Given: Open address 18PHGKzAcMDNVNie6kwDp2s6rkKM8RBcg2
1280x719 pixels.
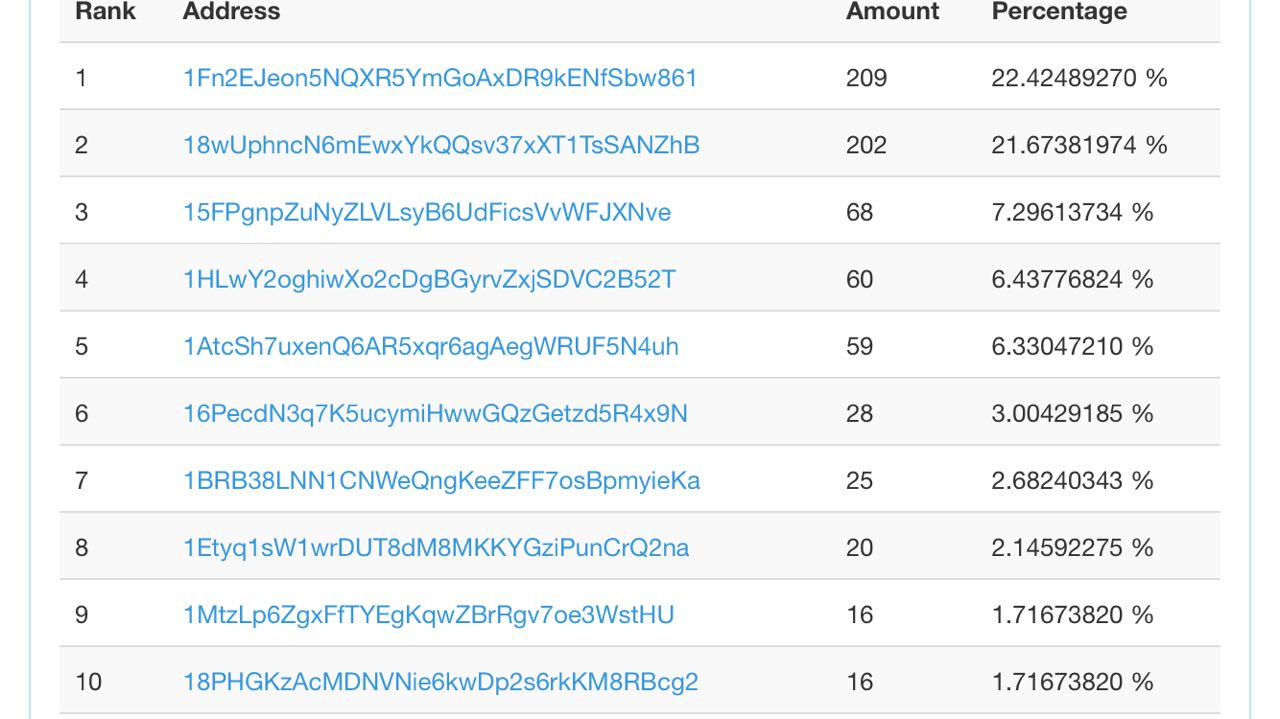Looking at the screenshot, I should coord(440,681).
